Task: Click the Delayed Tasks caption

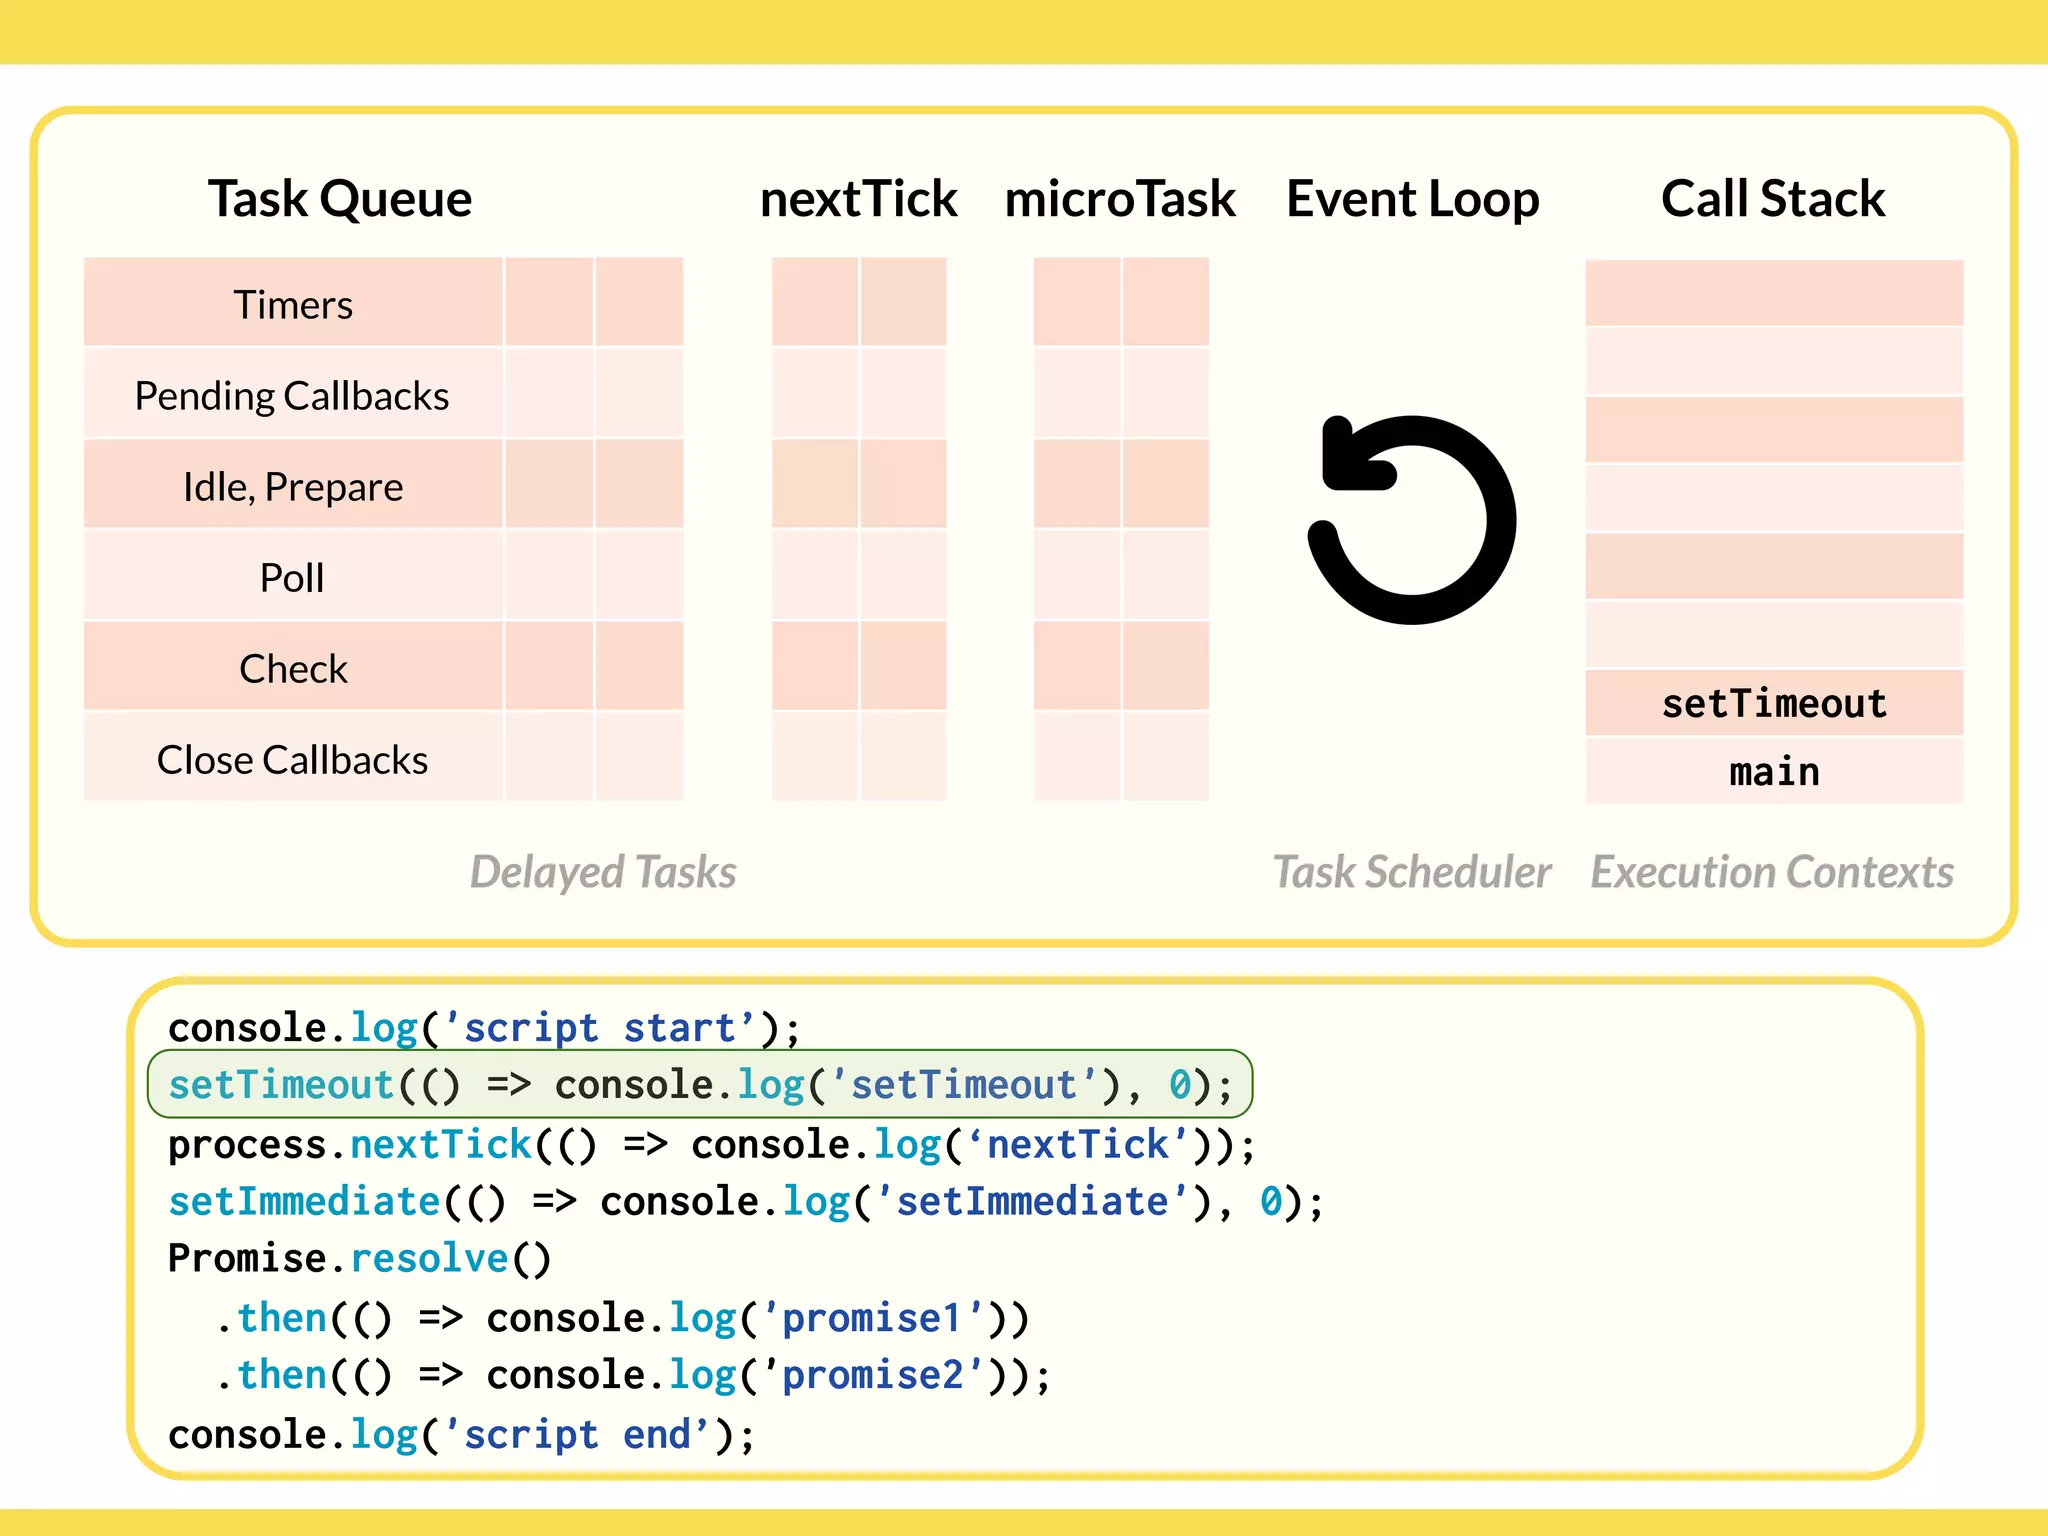Action: (603, 872)
